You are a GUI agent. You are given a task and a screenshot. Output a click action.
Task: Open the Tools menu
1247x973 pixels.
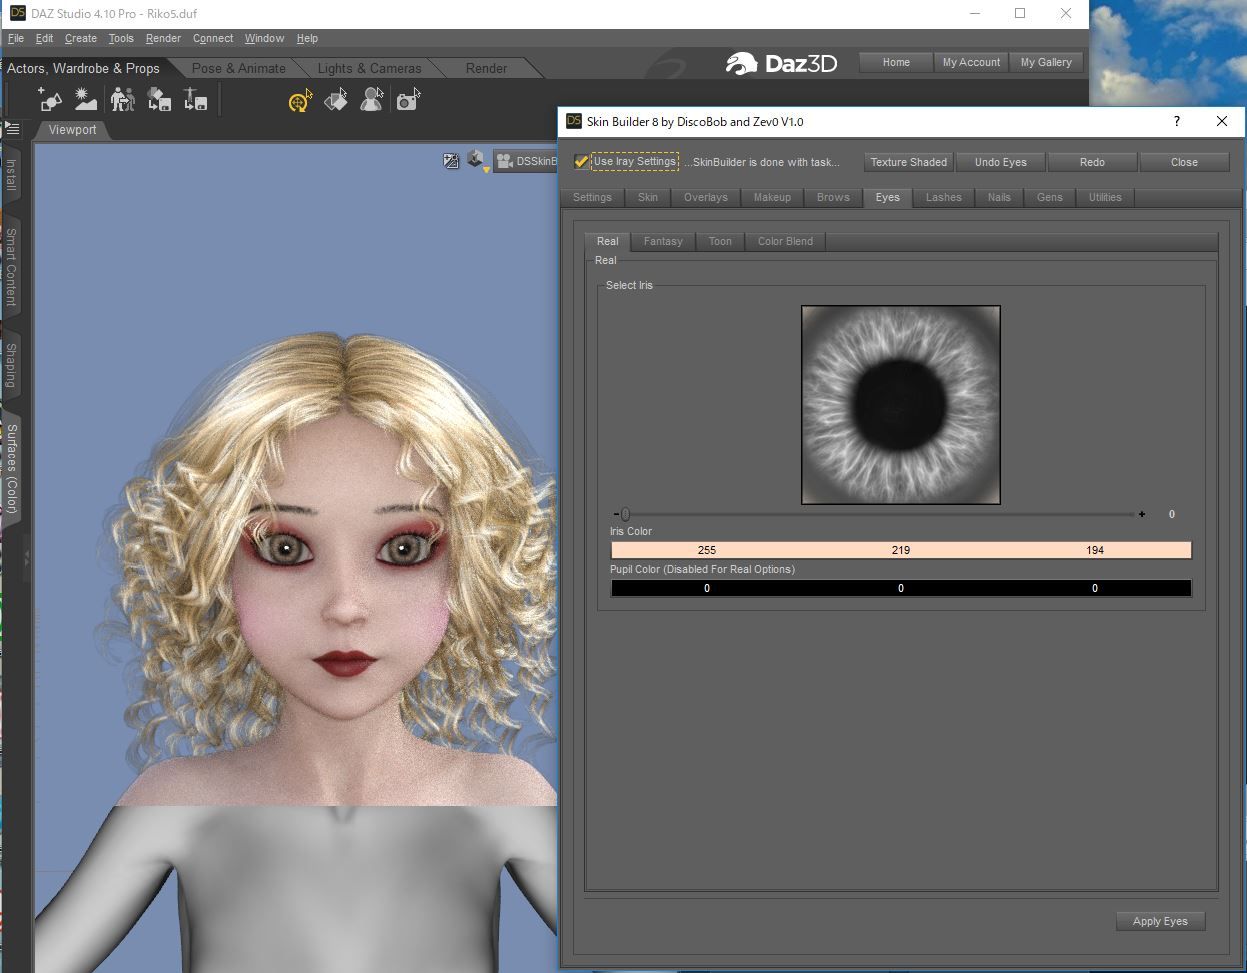pyautogui.click(x=121, y=38)
